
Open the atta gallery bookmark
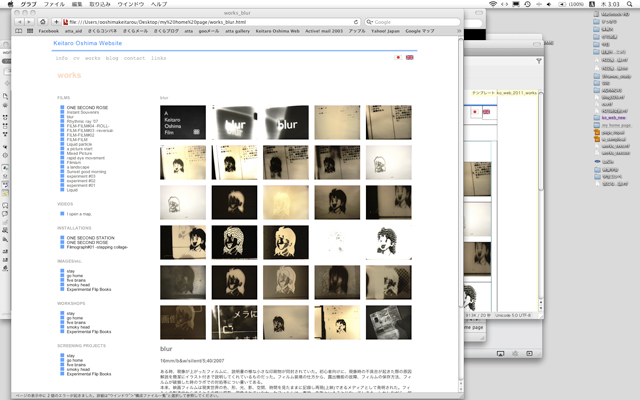pyautogui.click(x=237, y=31)
